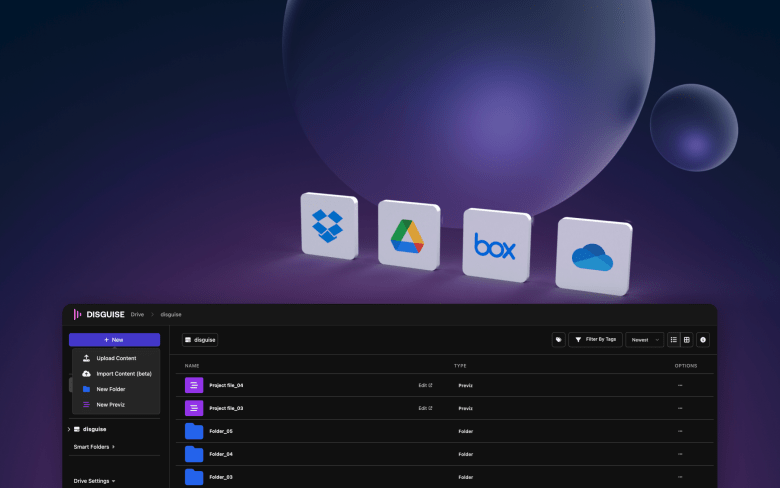Expand the Drive Settings menu
The height and width of the screenshot is (488, 780).
[x=94, y=481]
